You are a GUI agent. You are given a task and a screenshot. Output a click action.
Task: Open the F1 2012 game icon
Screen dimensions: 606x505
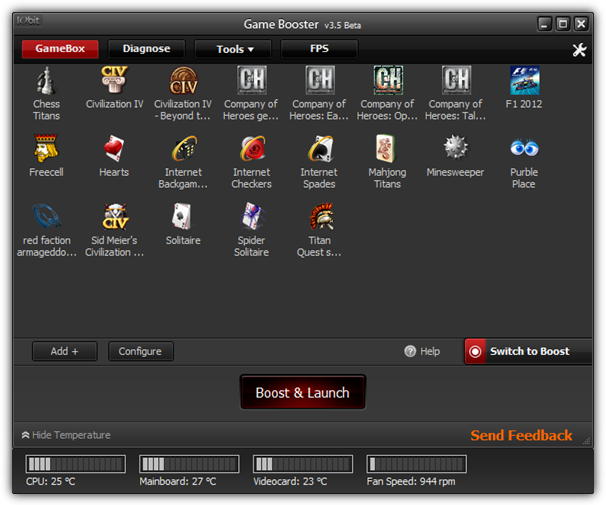(524, 81)
